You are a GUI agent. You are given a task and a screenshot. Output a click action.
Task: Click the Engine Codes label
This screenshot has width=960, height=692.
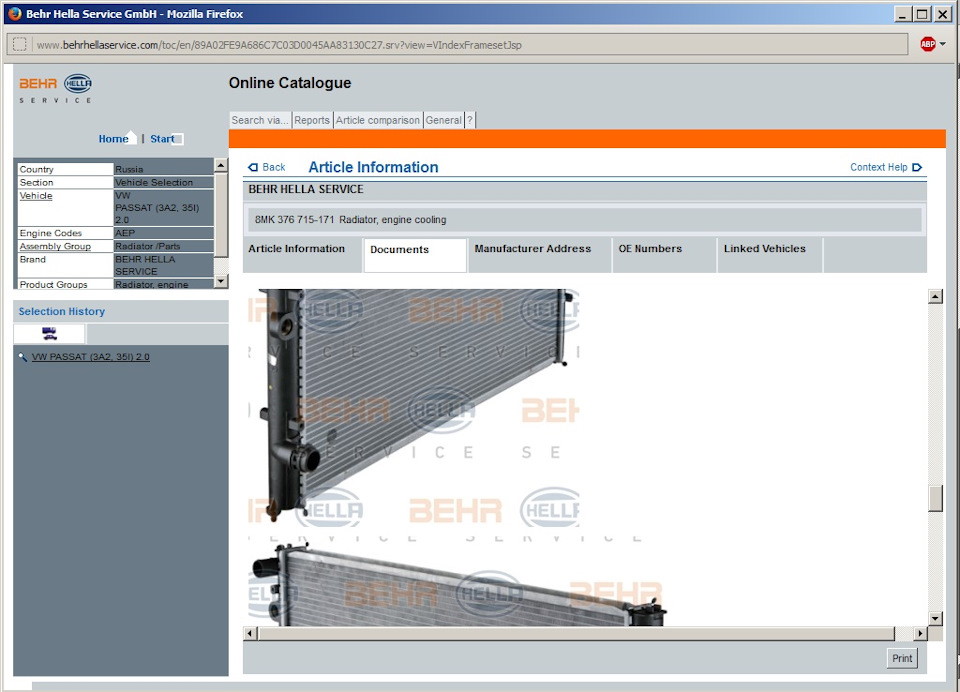(50, 233)
